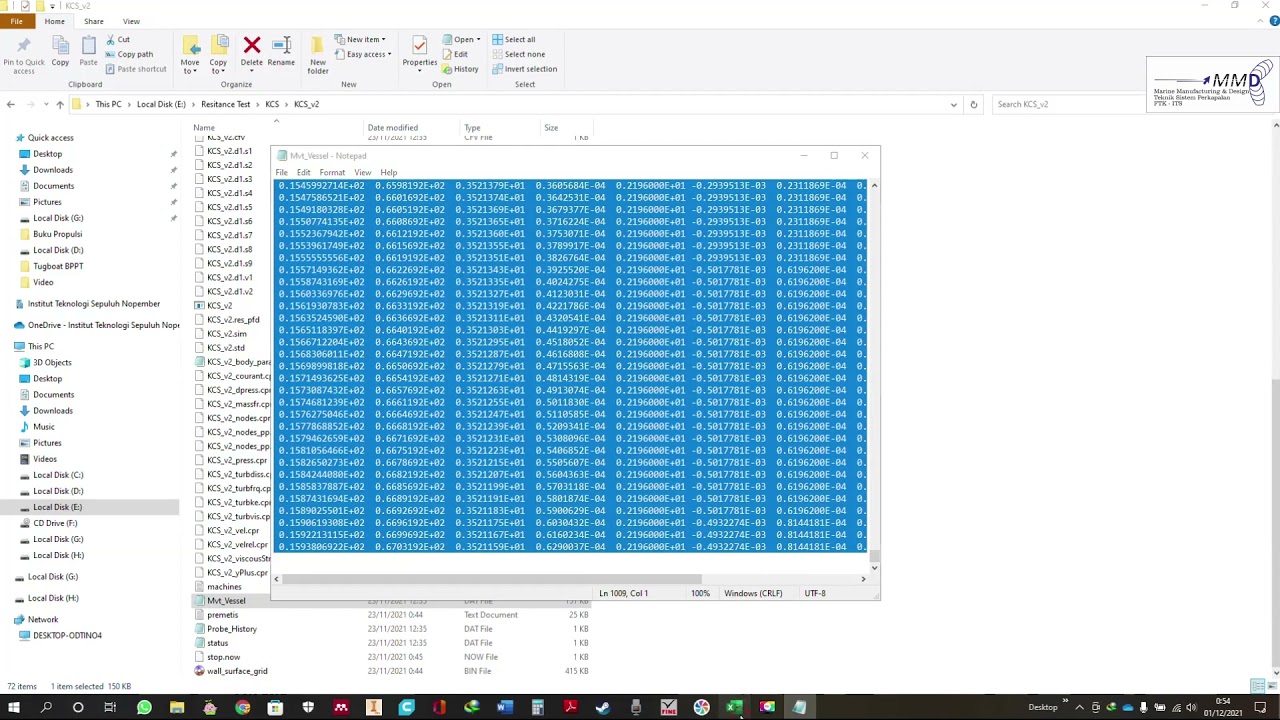The width and height of the screenshot is (1280, 720).
Task: Click KCS folder in the breadcrumb
Action: tap(272, 104)
